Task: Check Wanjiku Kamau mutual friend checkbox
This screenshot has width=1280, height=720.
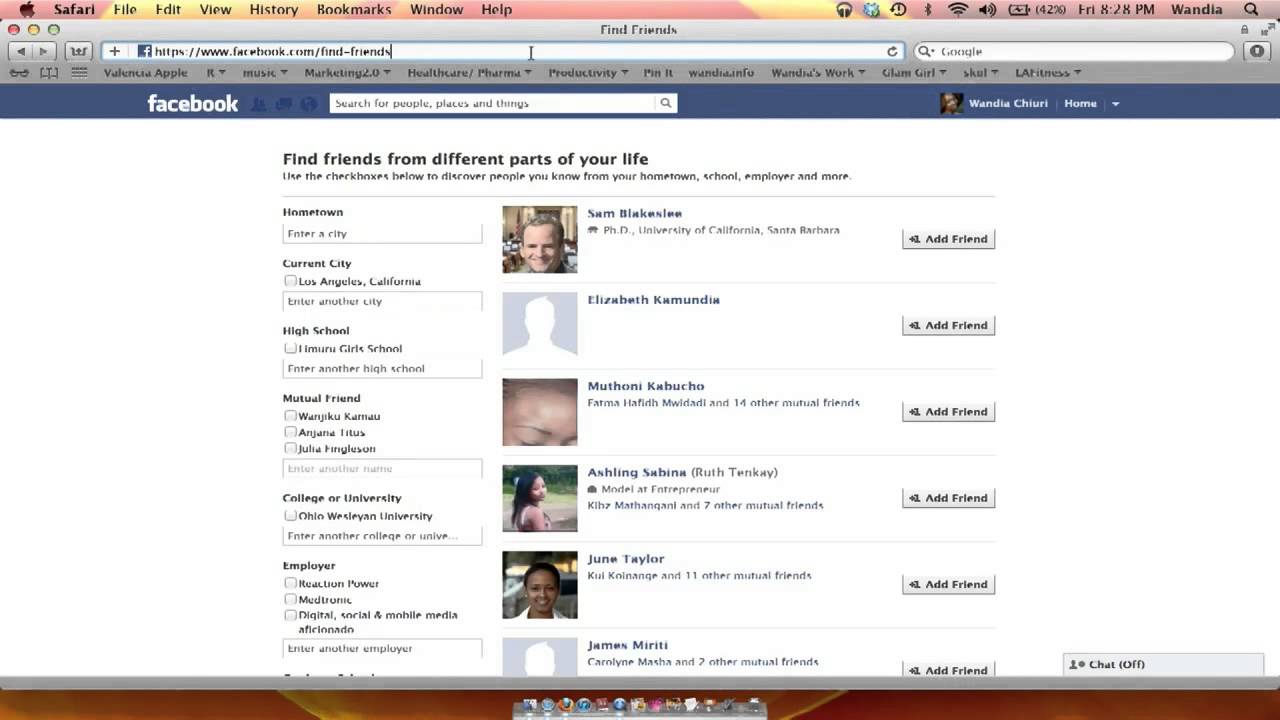Action: click(290, 416)
